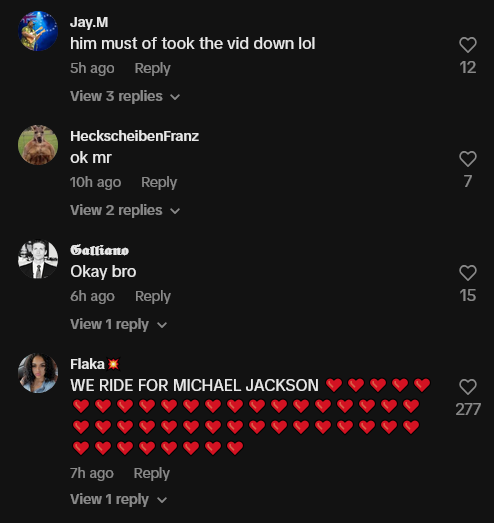
Task: Expand 'View 1 reply' under Okay bro comment
Action: click(x=118, y=325)
